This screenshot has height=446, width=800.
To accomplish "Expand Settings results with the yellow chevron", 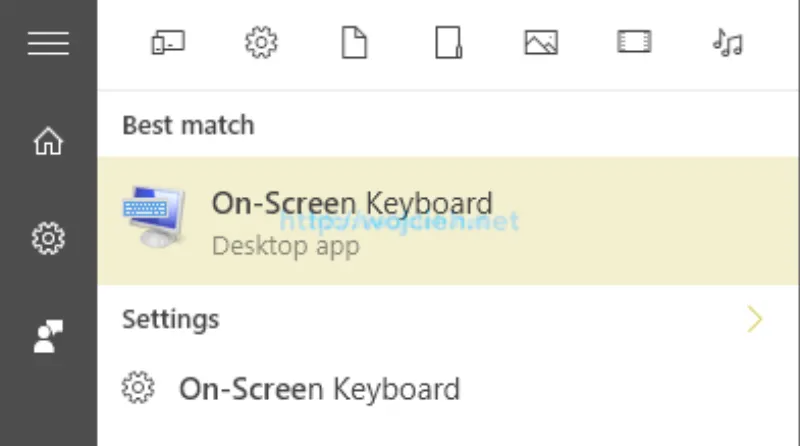I will tap(755, 320).
